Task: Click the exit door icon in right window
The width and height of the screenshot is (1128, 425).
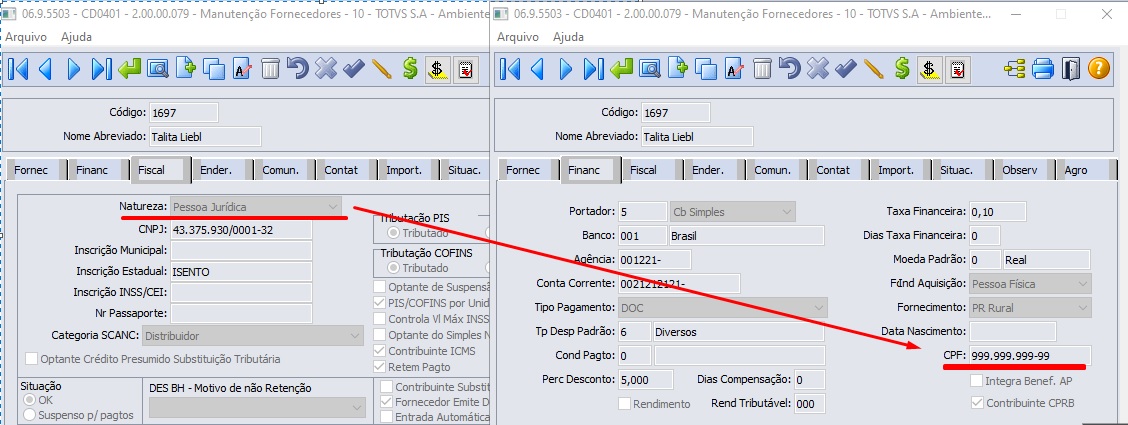Action: (x=1070, y=69)
